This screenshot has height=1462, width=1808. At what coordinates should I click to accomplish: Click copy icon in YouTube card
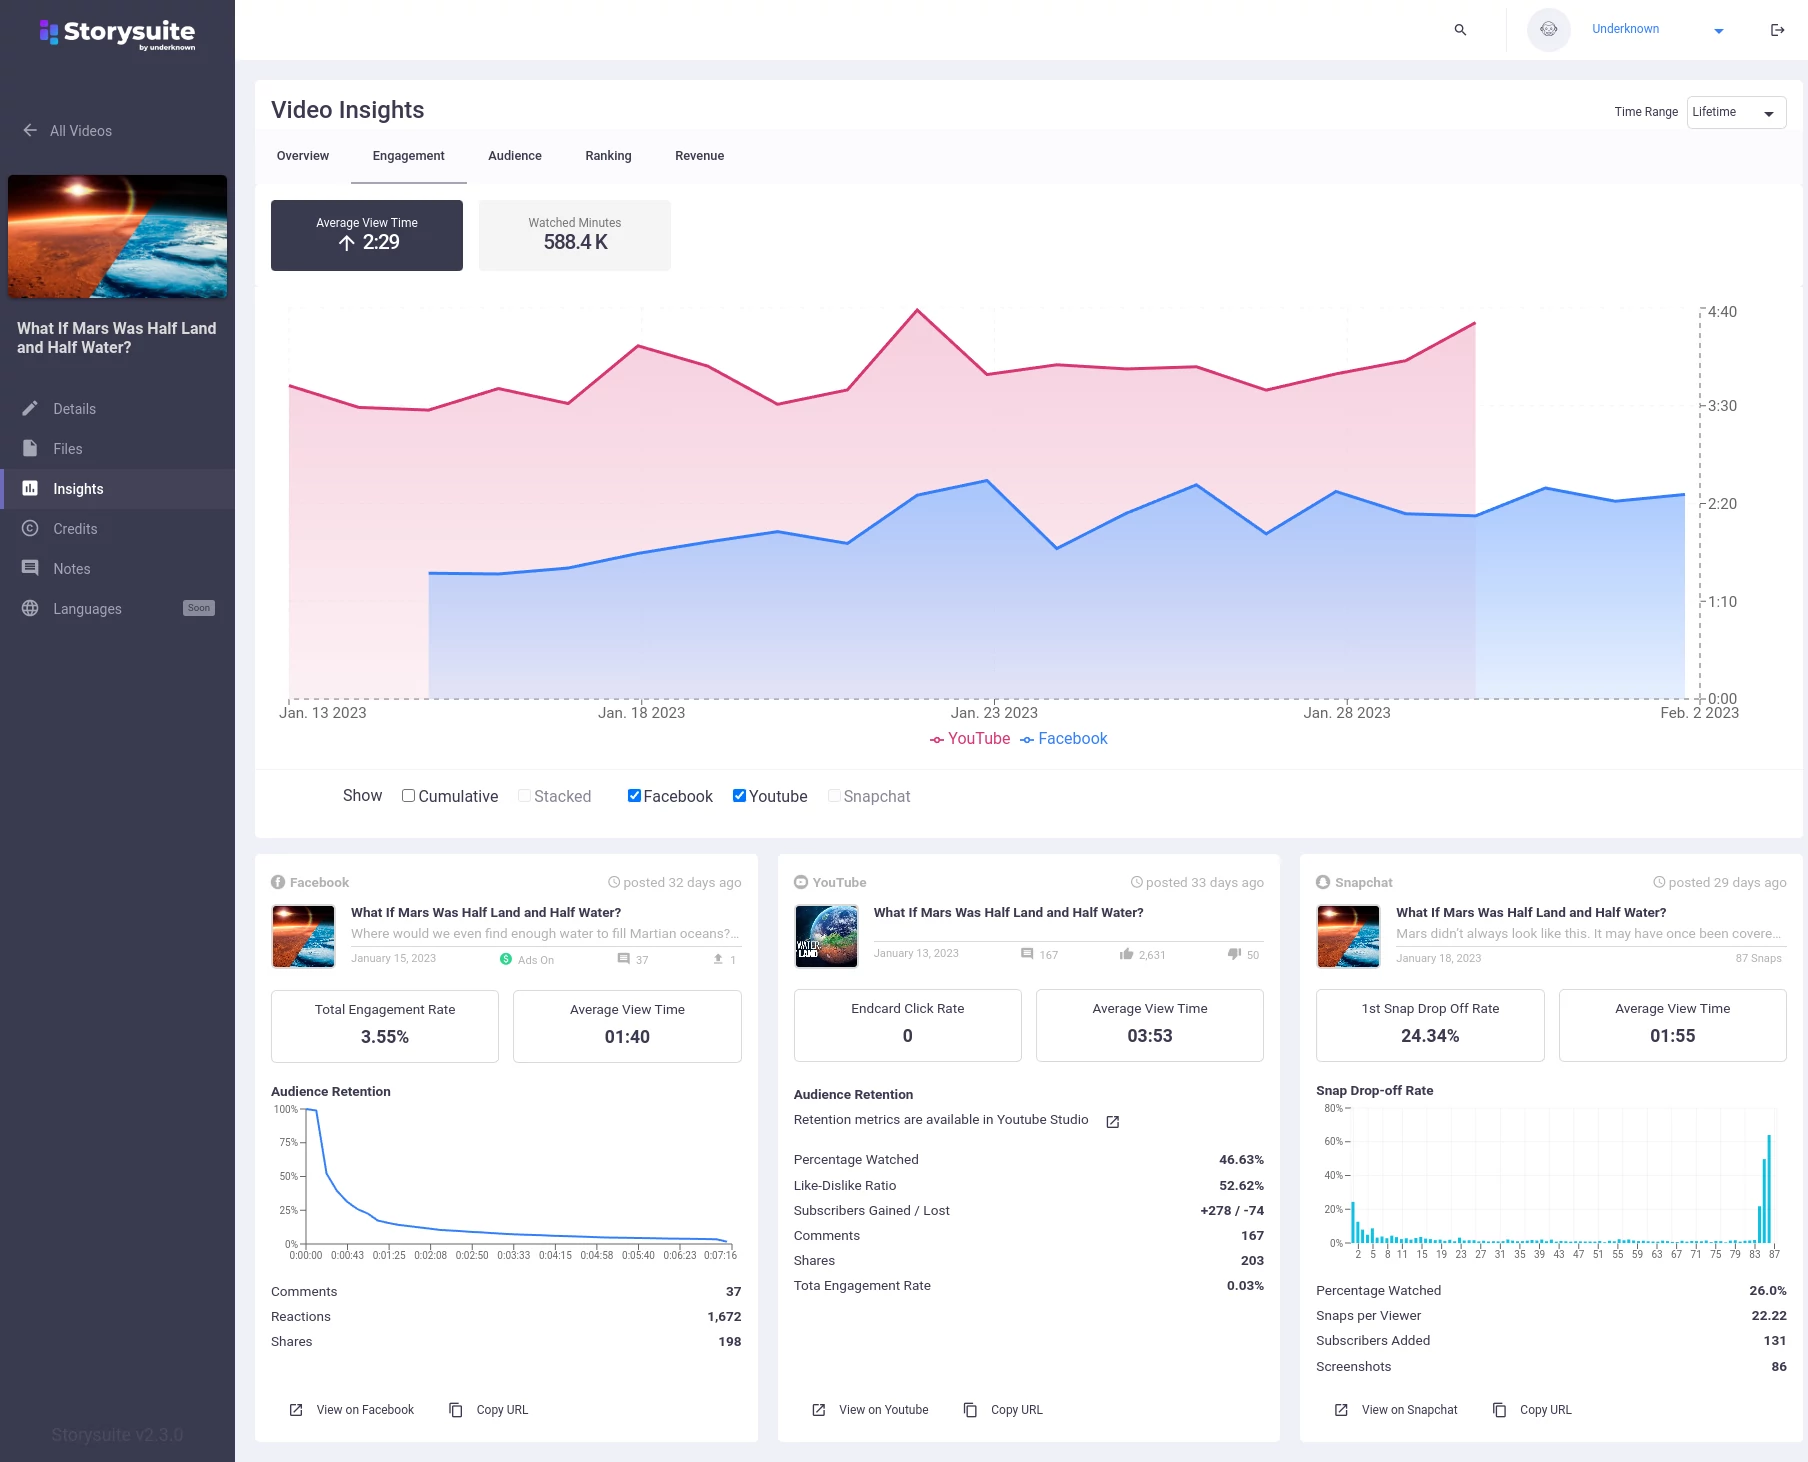(x=970, y=1410)
